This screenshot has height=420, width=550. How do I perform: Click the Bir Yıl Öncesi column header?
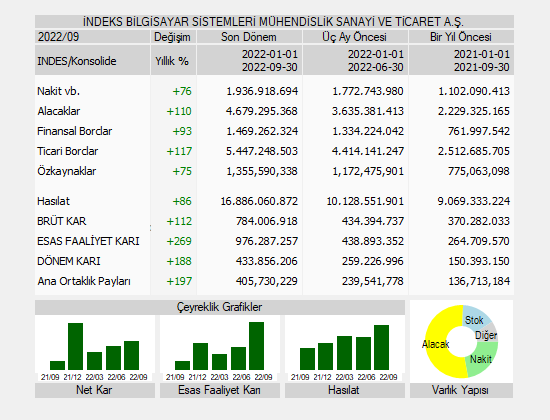(461, 36)
